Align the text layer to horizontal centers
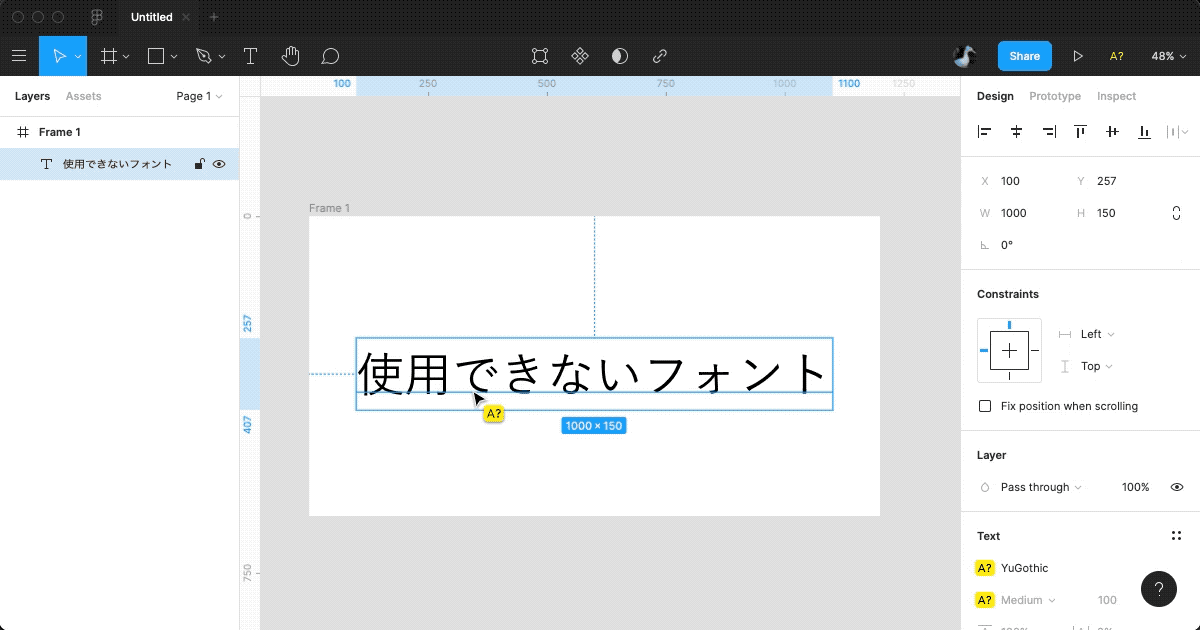 pos(1016,131)
